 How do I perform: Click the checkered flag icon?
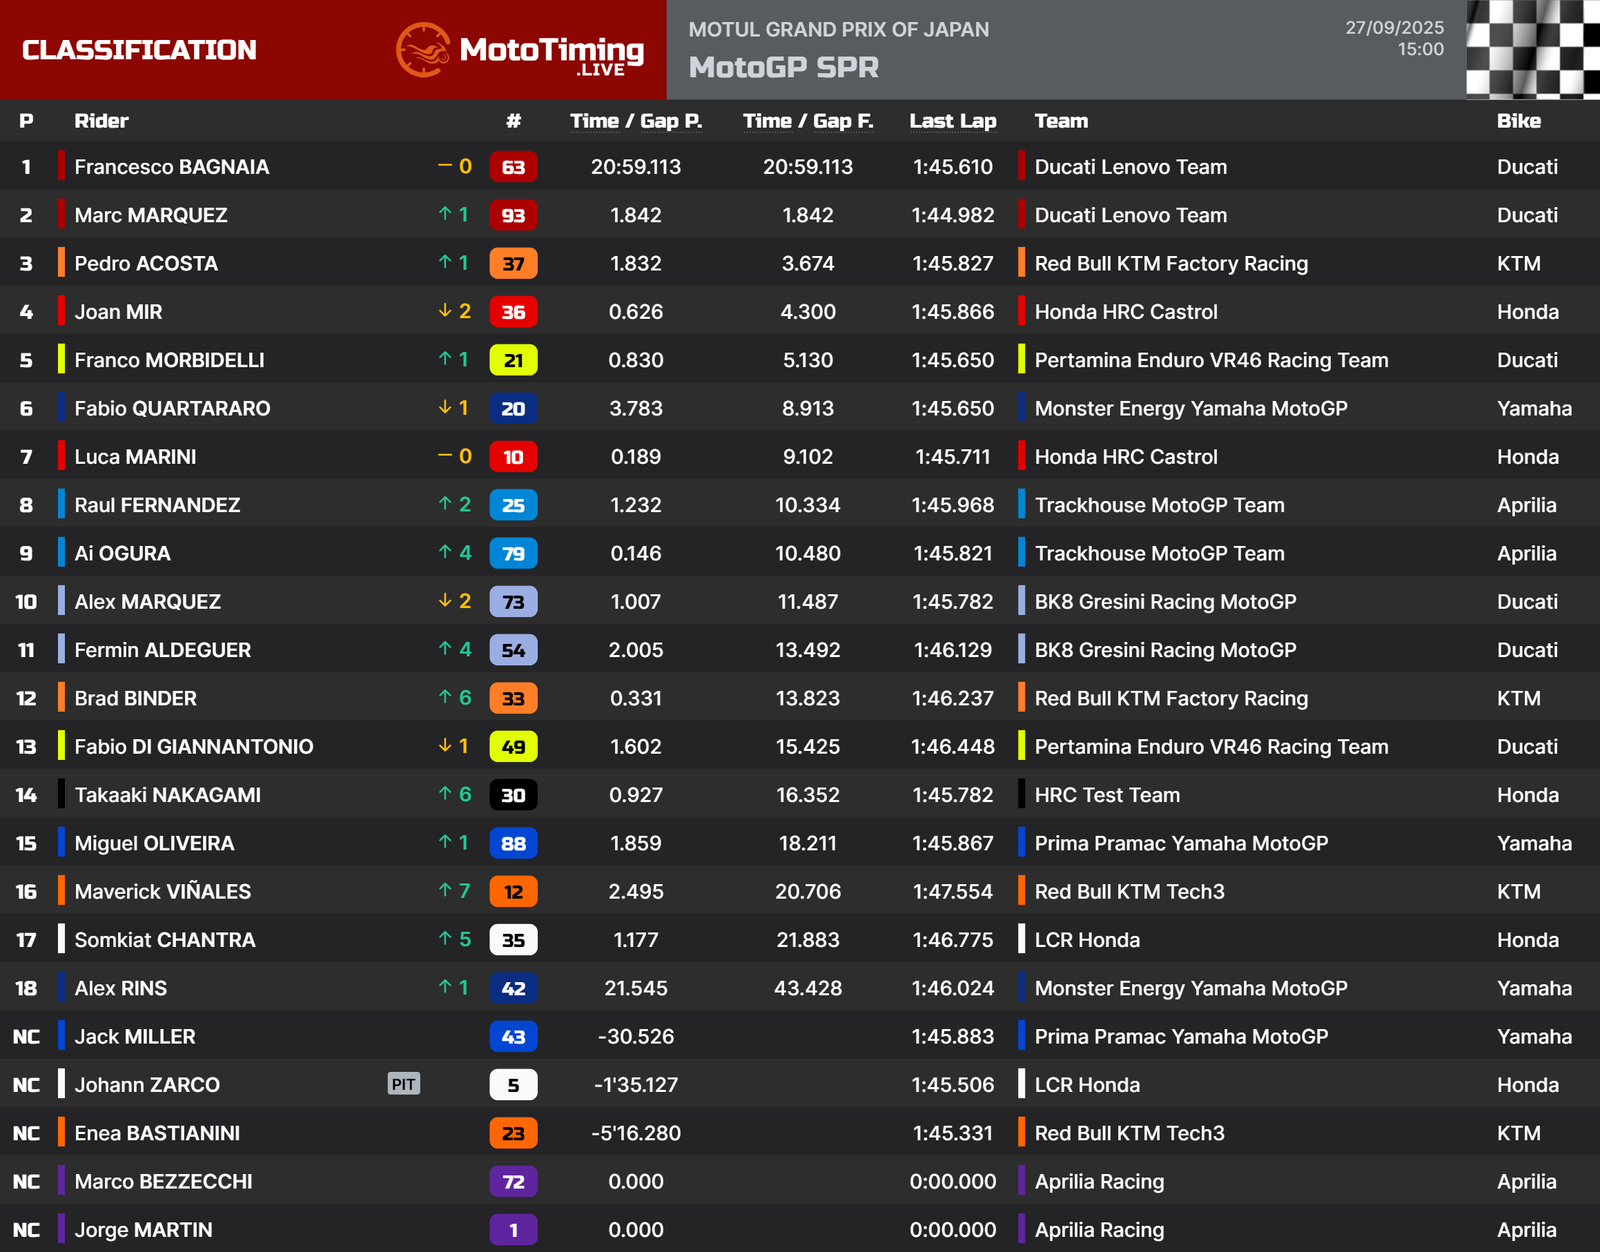1532,49
